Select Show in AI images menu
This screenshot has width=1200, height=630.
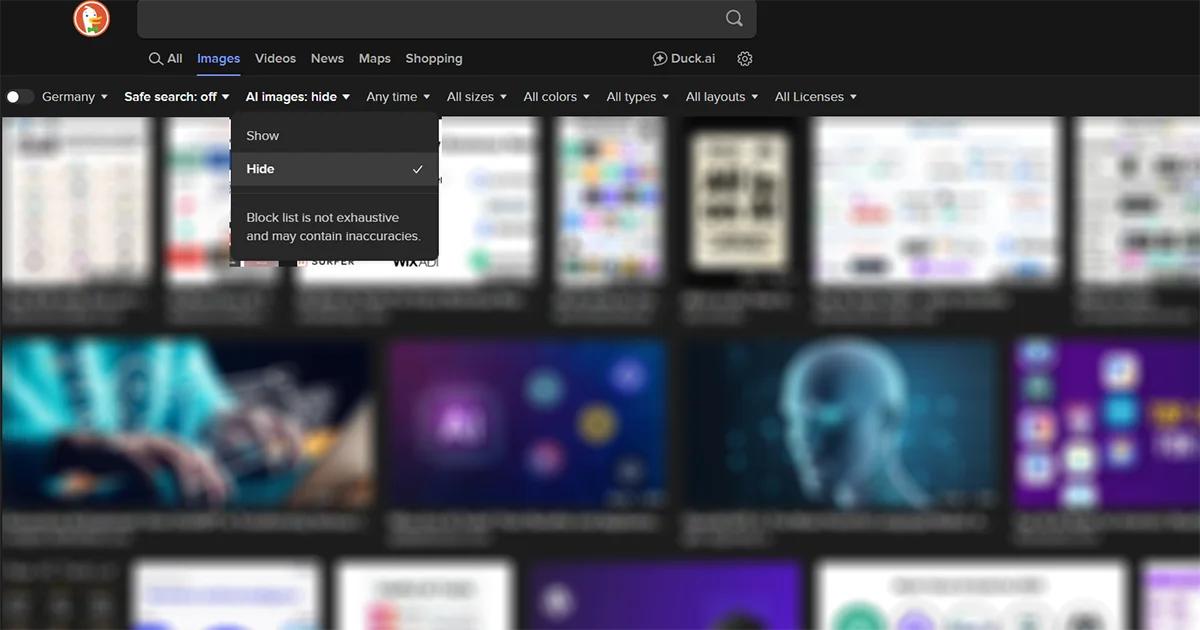pos(263,136)
